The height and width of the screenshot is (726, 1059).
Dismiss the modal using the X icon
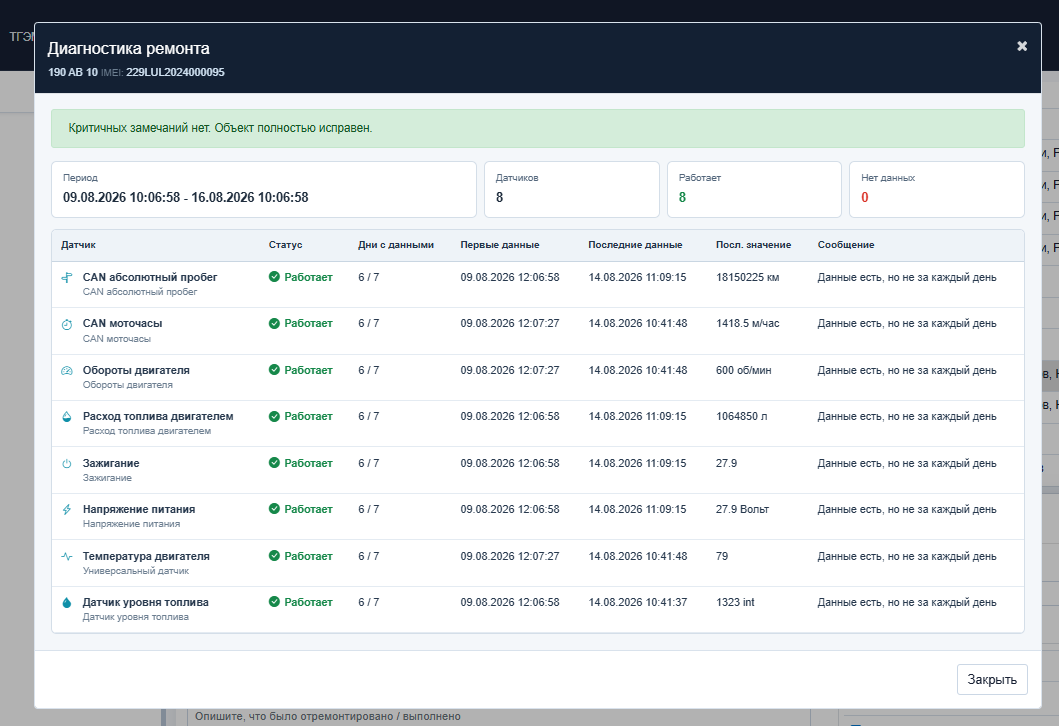point(1022,46)
